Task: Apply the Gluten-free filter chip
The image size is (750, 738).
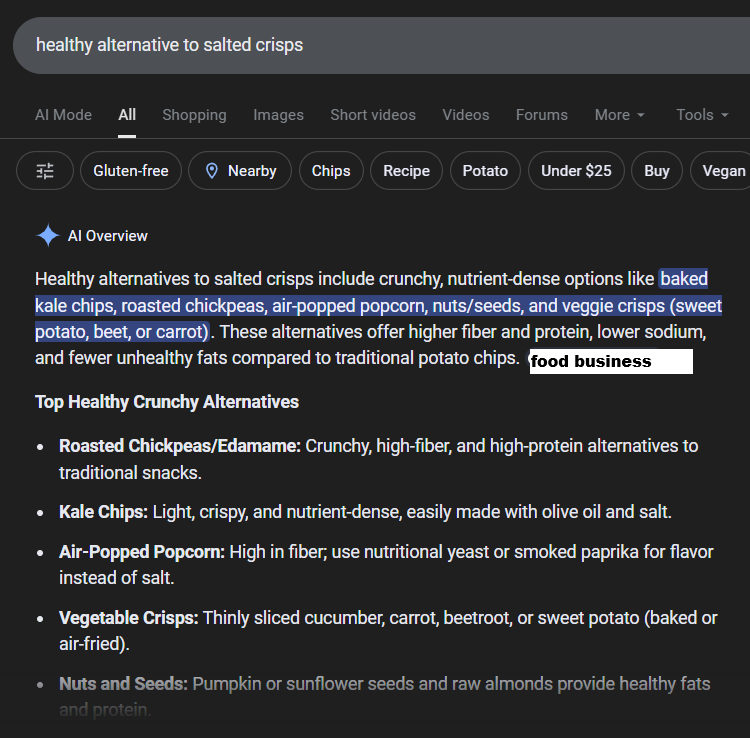Action: [x=131, y=171]
